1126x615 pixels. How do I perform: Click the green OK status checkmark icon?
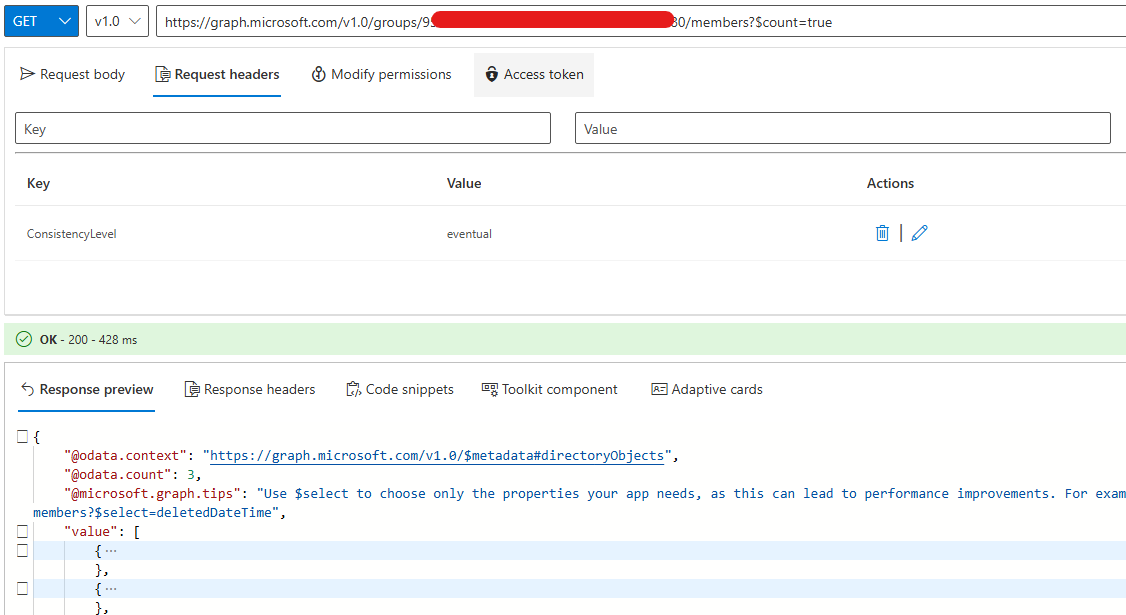click(x=23, y=339)
